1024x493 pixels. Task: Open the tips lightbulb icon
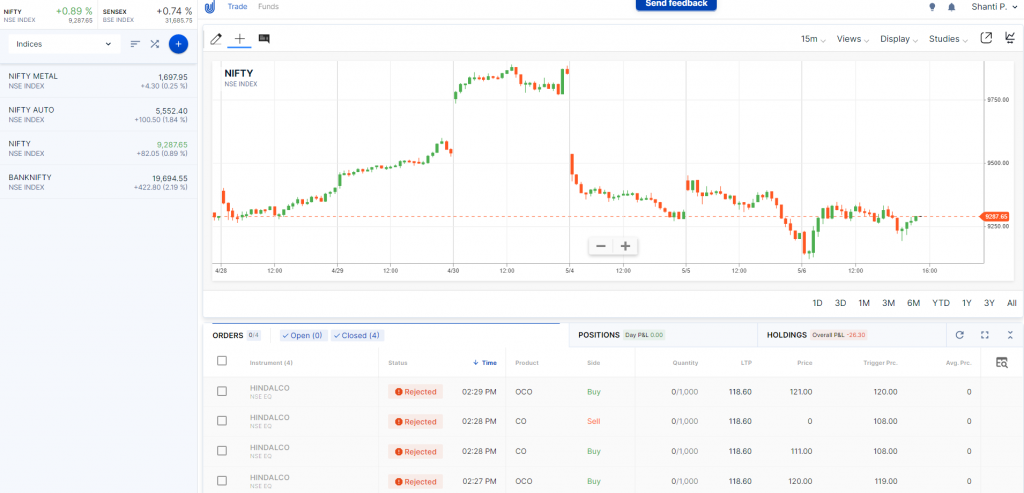932,7
